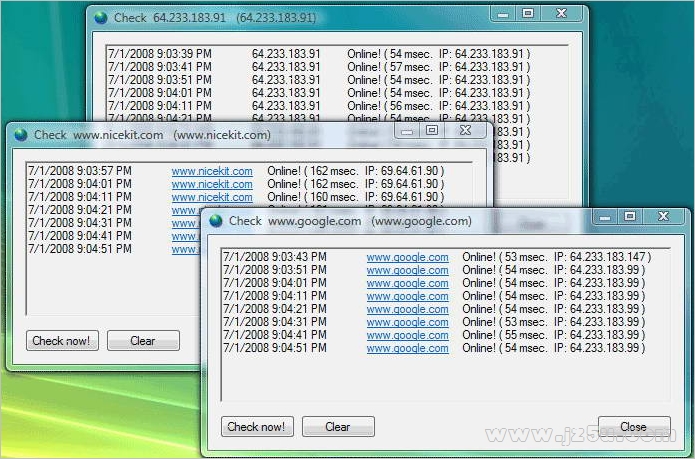
Task: Click the title bar text 'Check www.google.com'
Action: pos(295,221)
